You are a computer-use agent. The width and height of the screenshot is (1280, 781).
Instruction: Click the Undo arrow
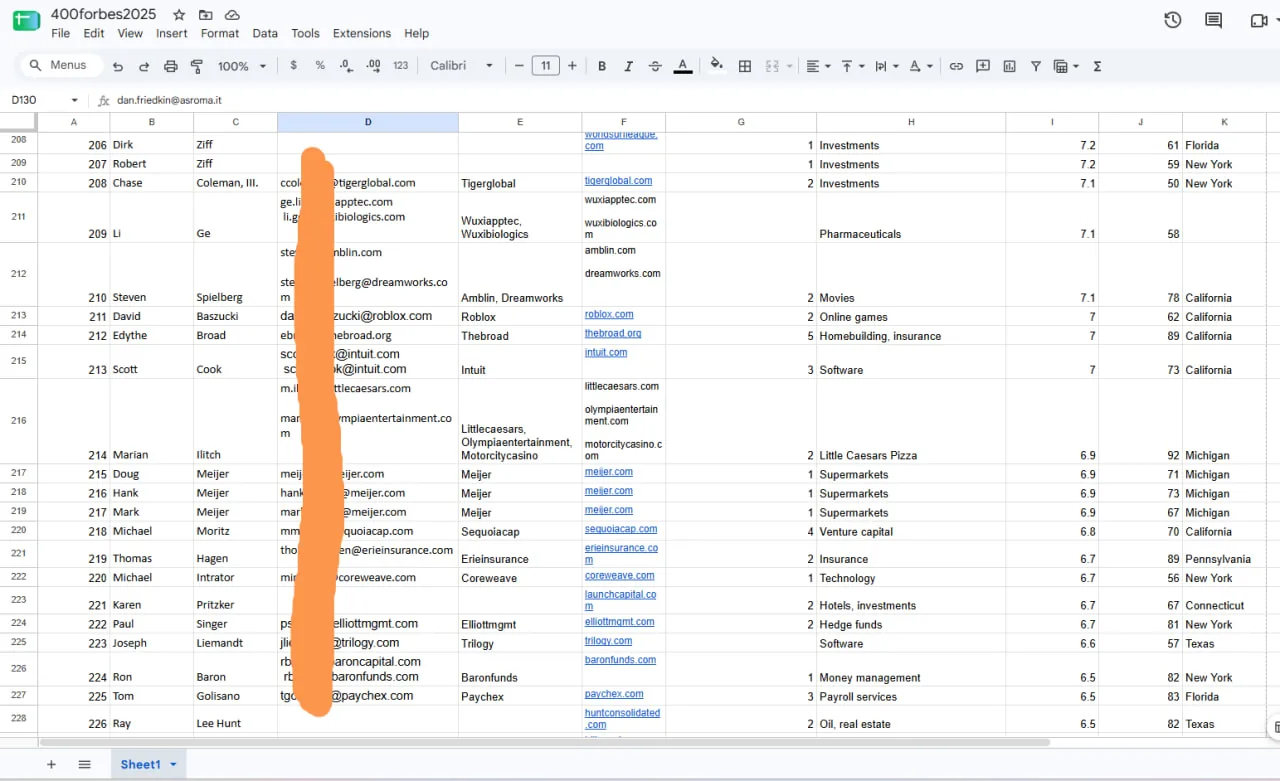coord(118,66)
